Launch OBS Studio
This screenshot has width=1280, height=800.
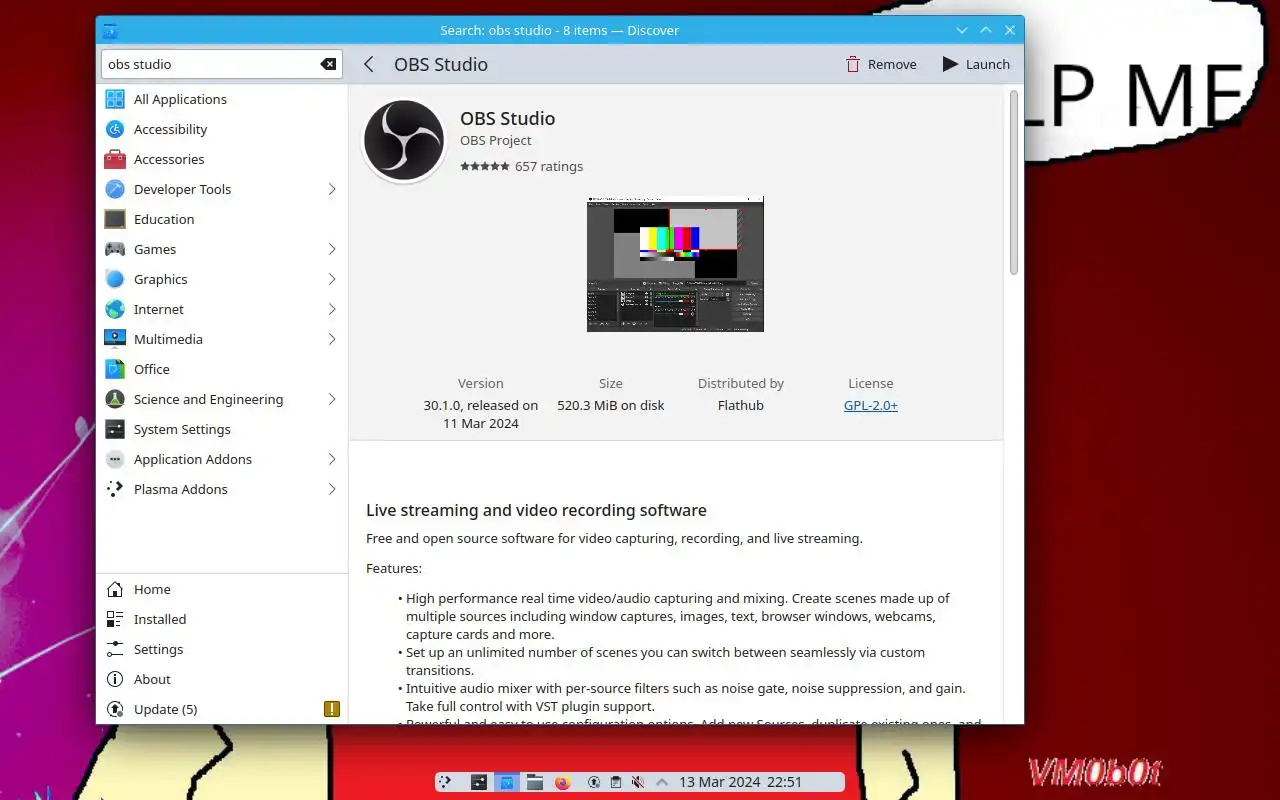click(x=976, y=64)
